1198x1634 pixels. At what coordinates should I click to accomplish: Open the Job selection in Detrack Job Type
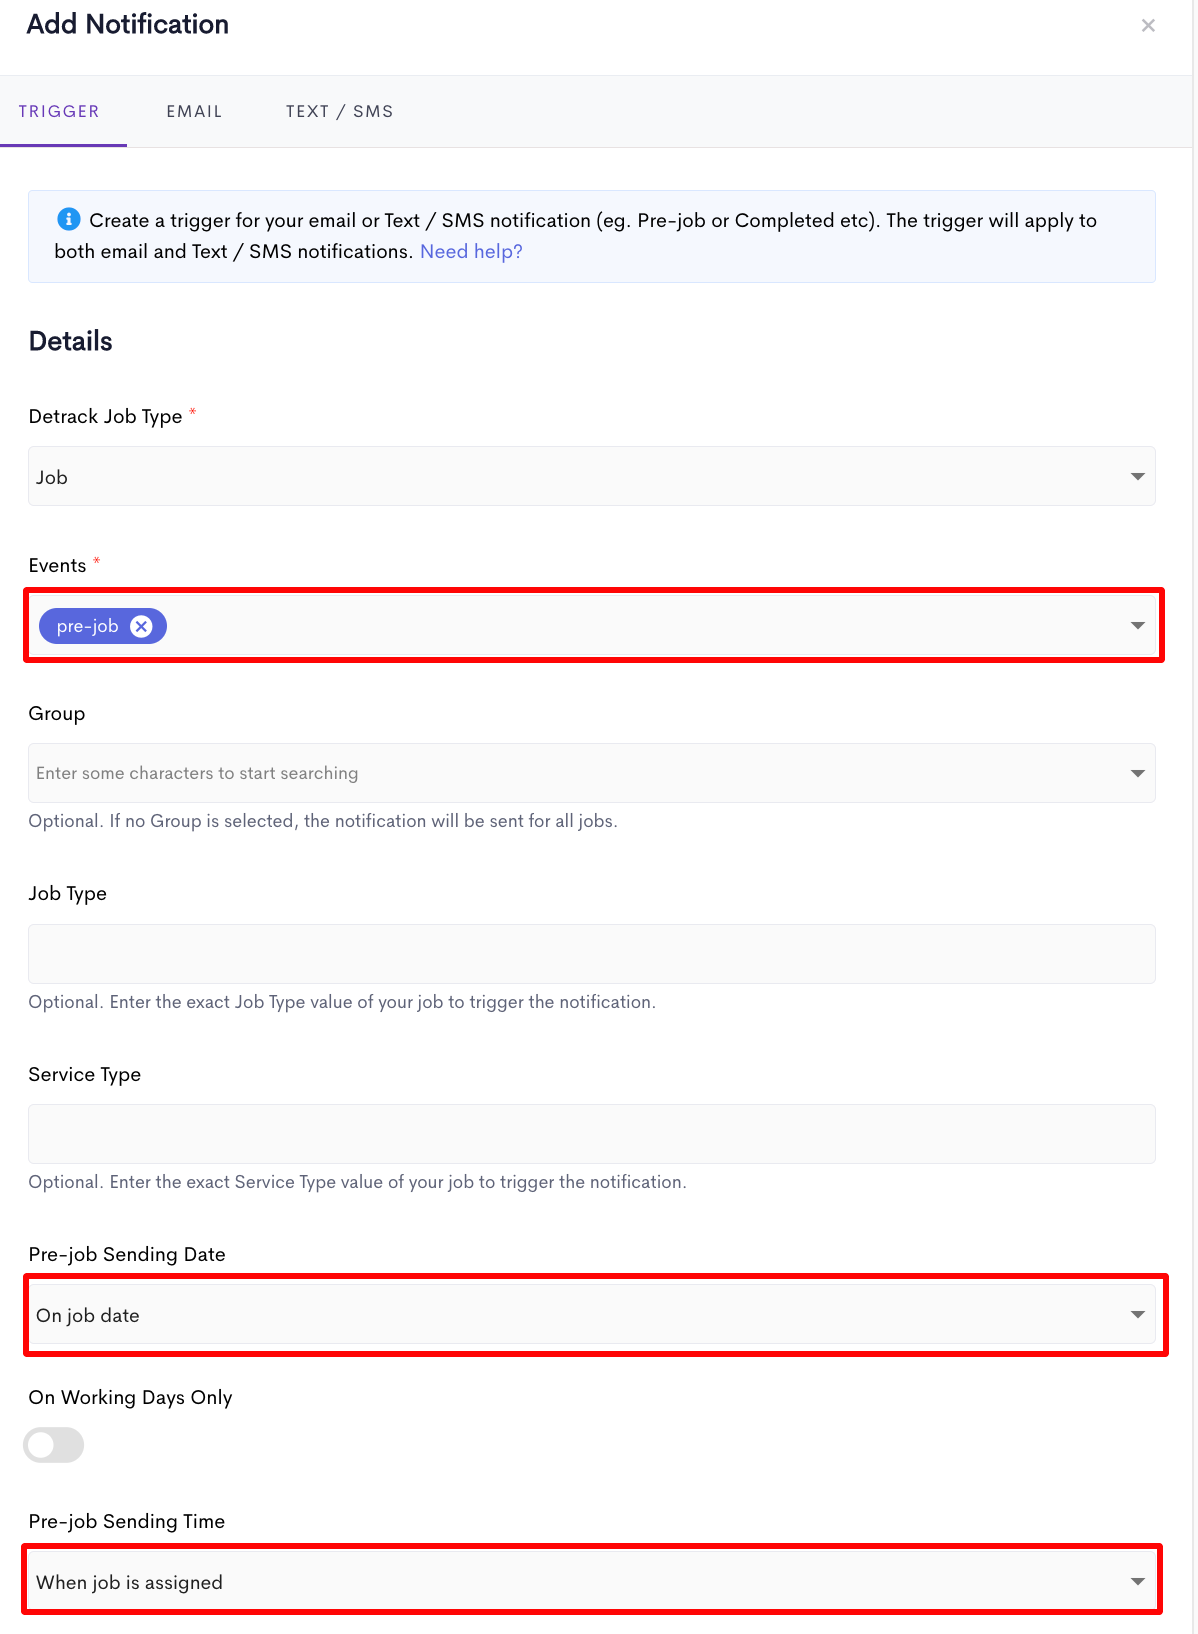[592, 476]
